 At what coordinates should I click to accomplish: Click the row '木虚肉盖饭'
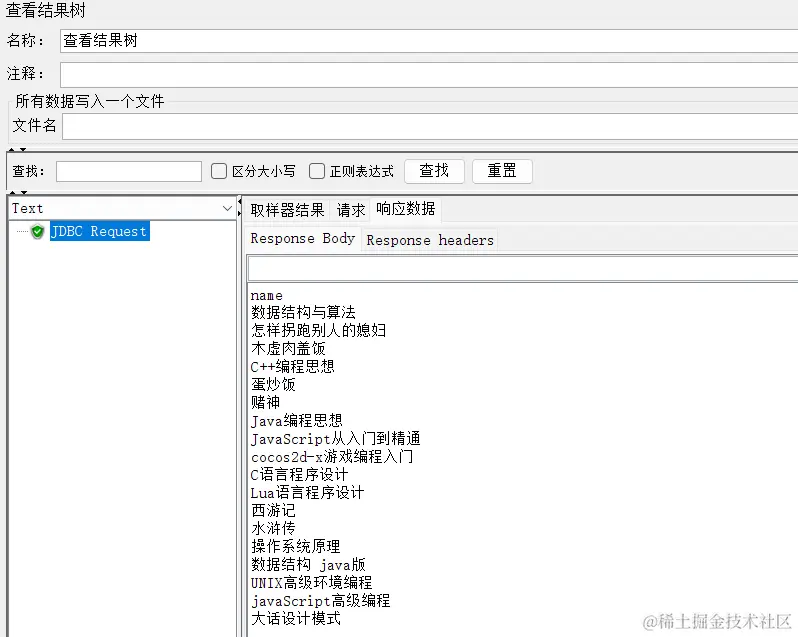point(288,349)
